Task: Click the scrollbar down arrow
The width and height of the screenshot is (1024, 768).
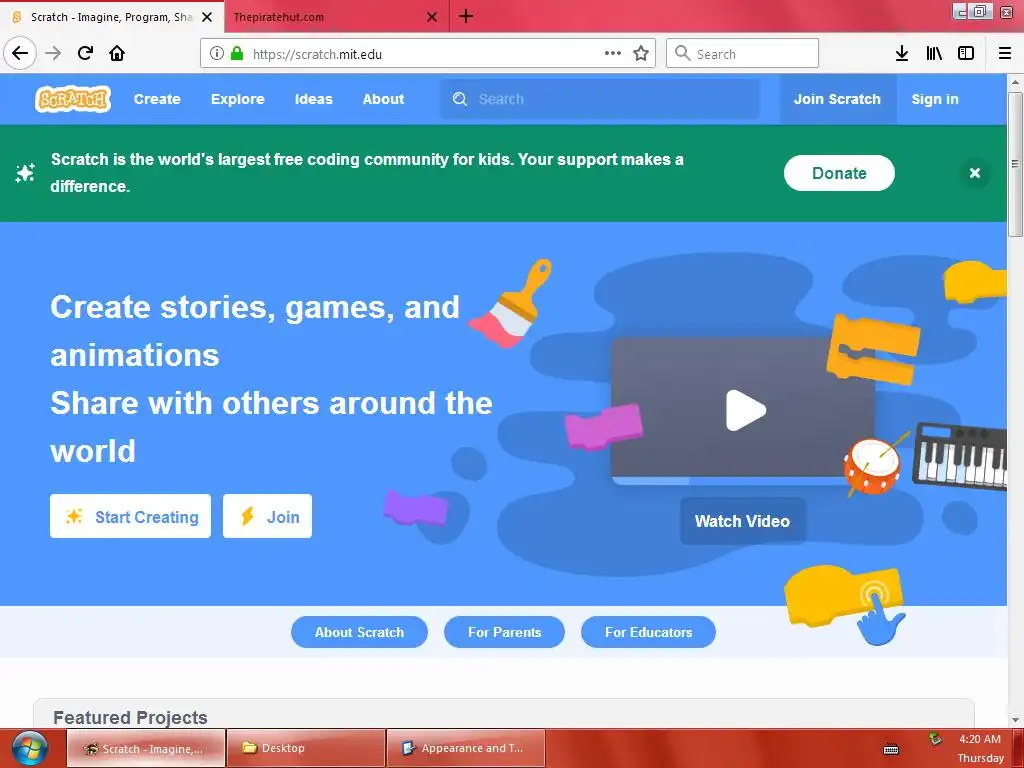Action: pos(1015,720)
